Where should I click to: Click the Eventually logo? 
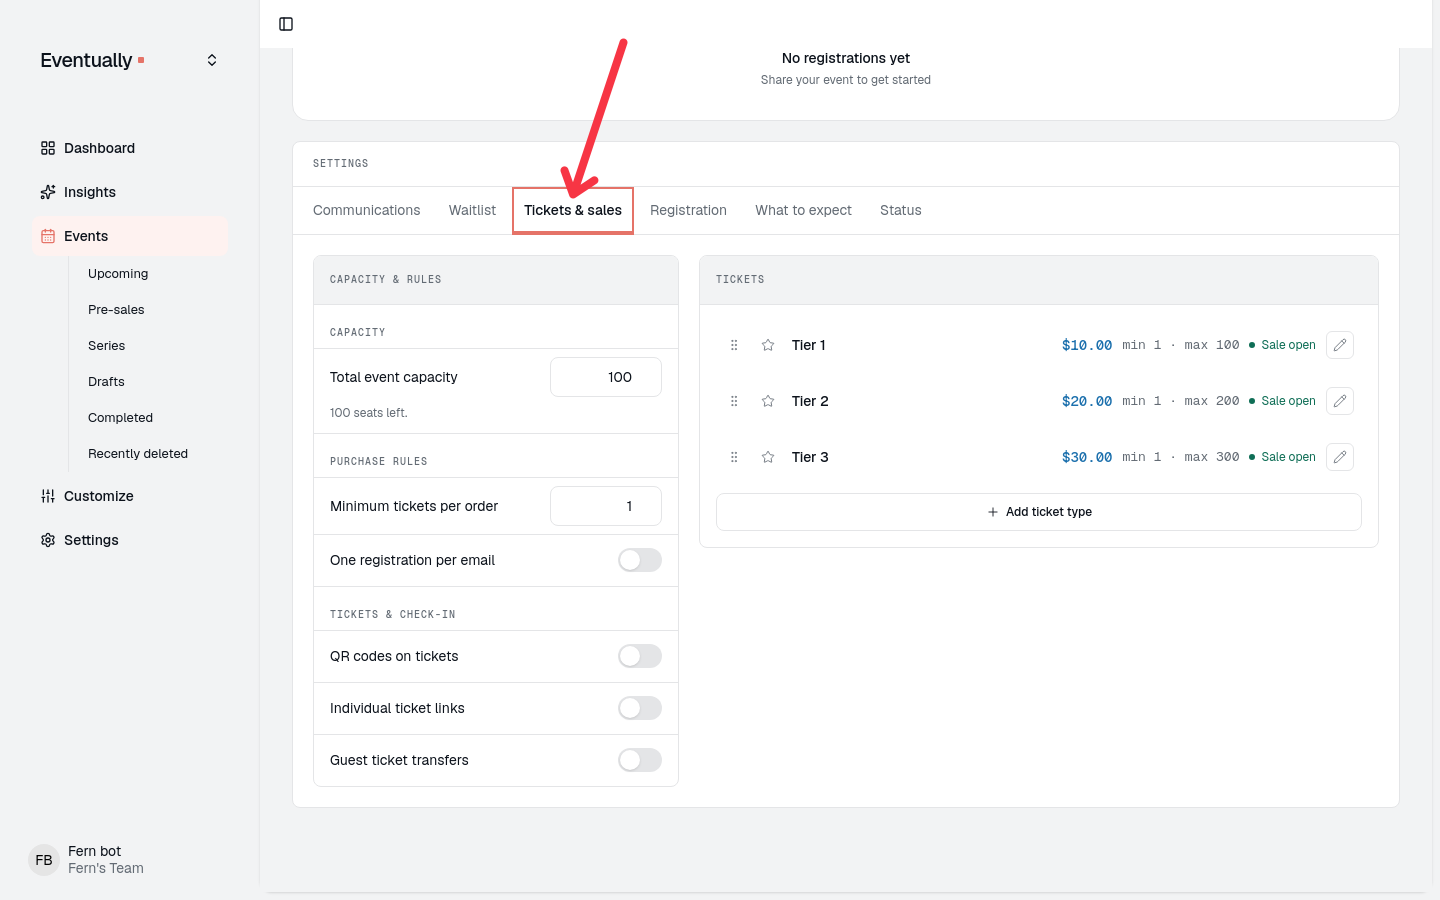(x=92, y=60)
